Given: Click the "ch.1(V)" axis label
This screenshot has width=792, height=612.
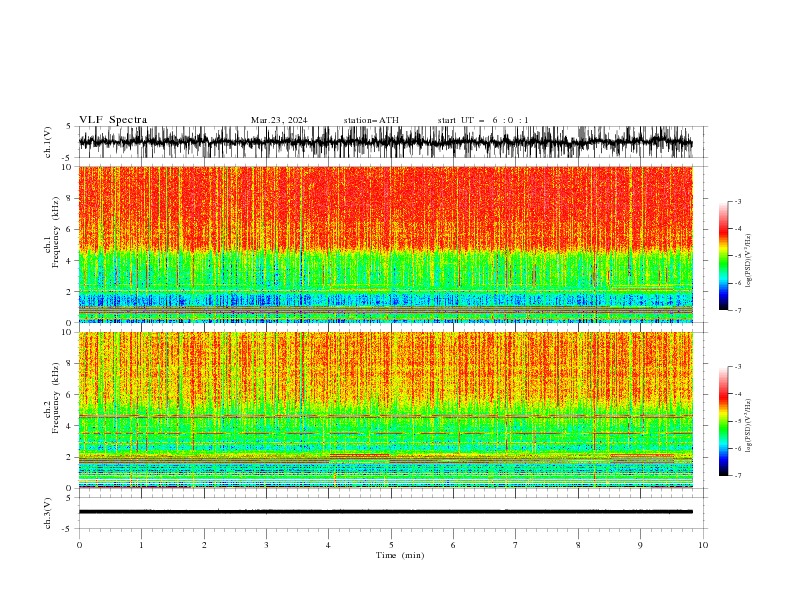Looking at the screenshot, I should (48, 142).
